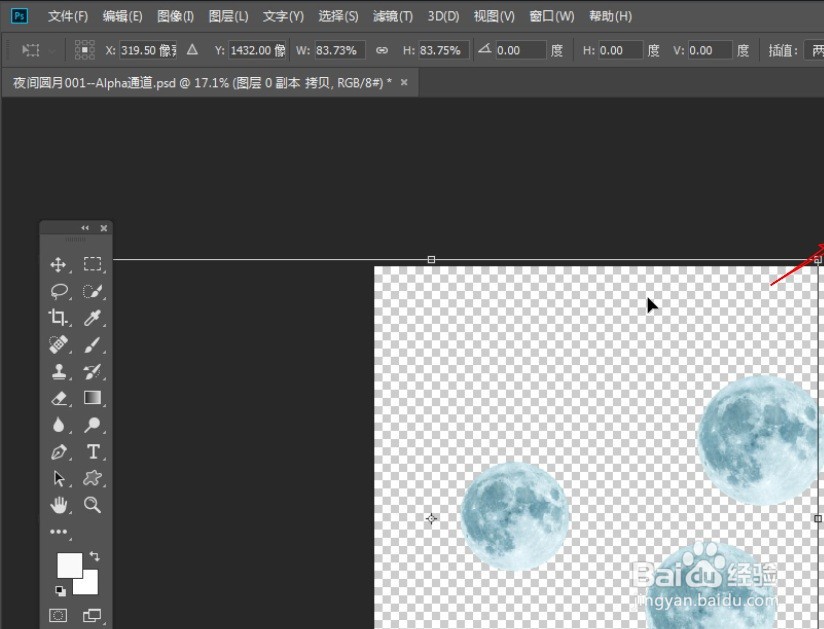
Task: Select the Move tool
Action: click(58, 264)
